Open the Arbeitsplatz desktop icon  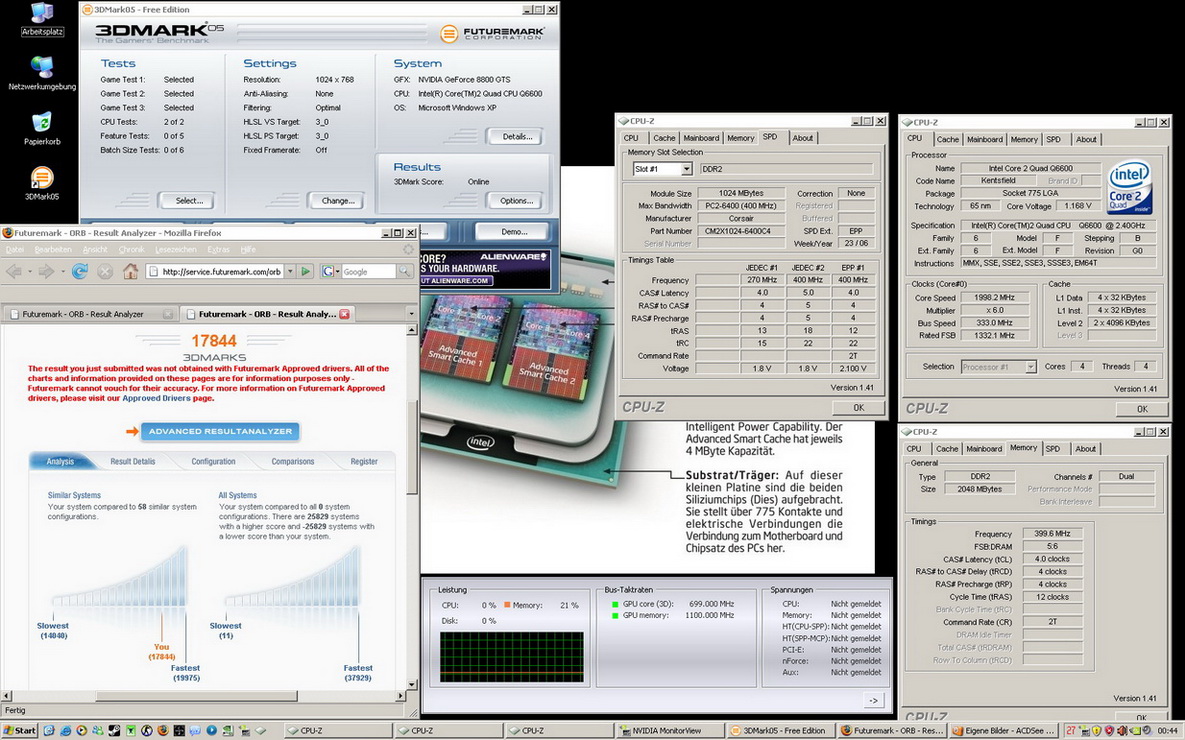click(x=42, y=20)
